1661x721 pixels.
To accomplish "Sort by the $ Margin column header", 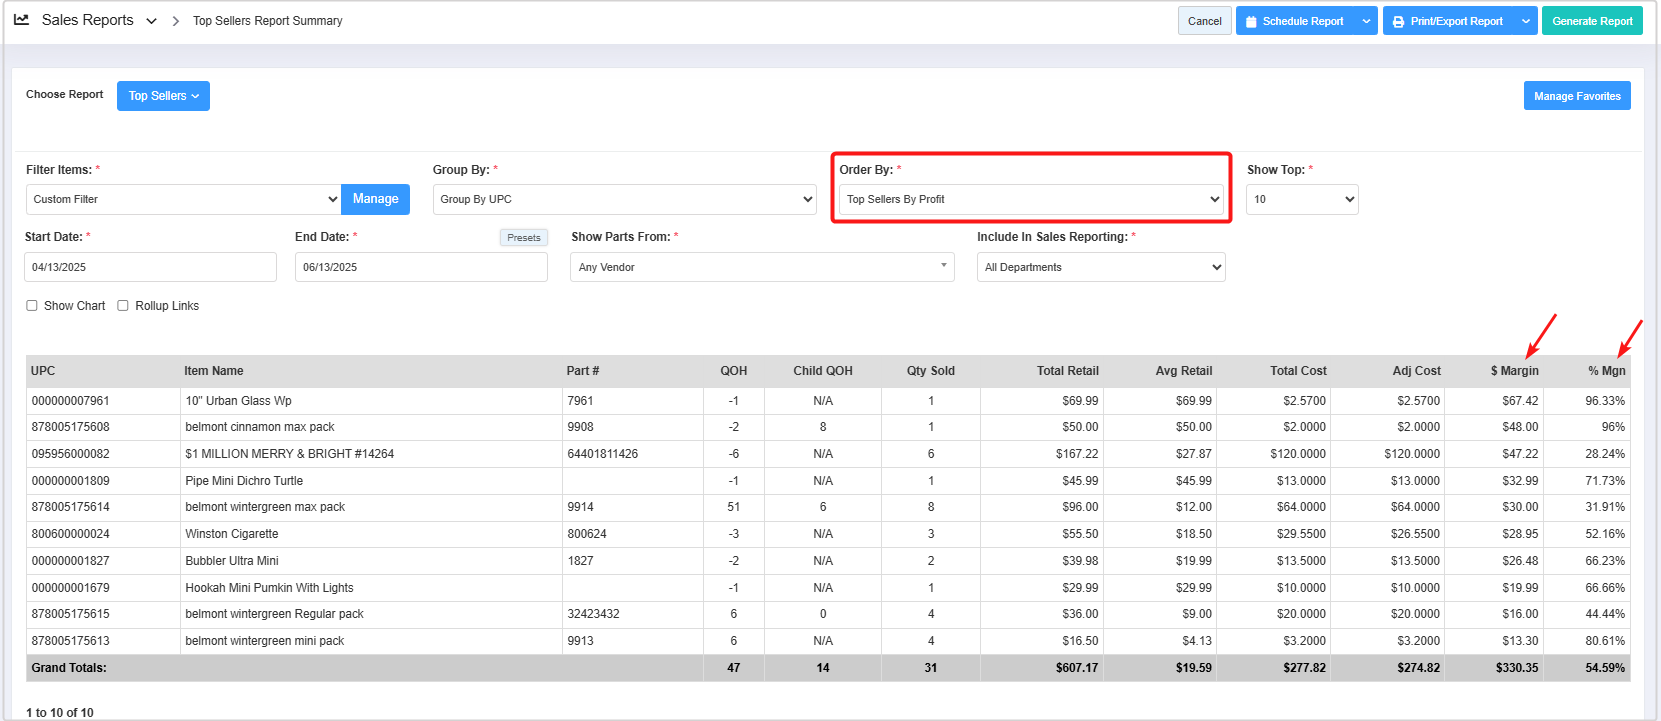I will click(1514, 371).
